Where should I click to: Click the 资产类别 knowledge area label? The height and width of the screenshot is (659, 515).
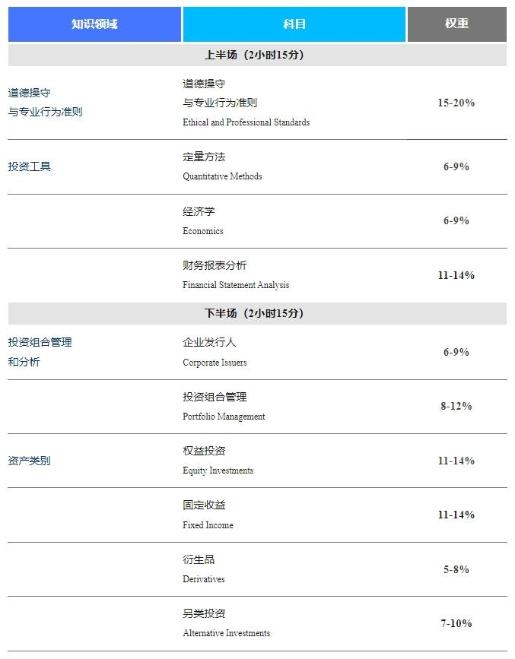(x=29, y=461)
